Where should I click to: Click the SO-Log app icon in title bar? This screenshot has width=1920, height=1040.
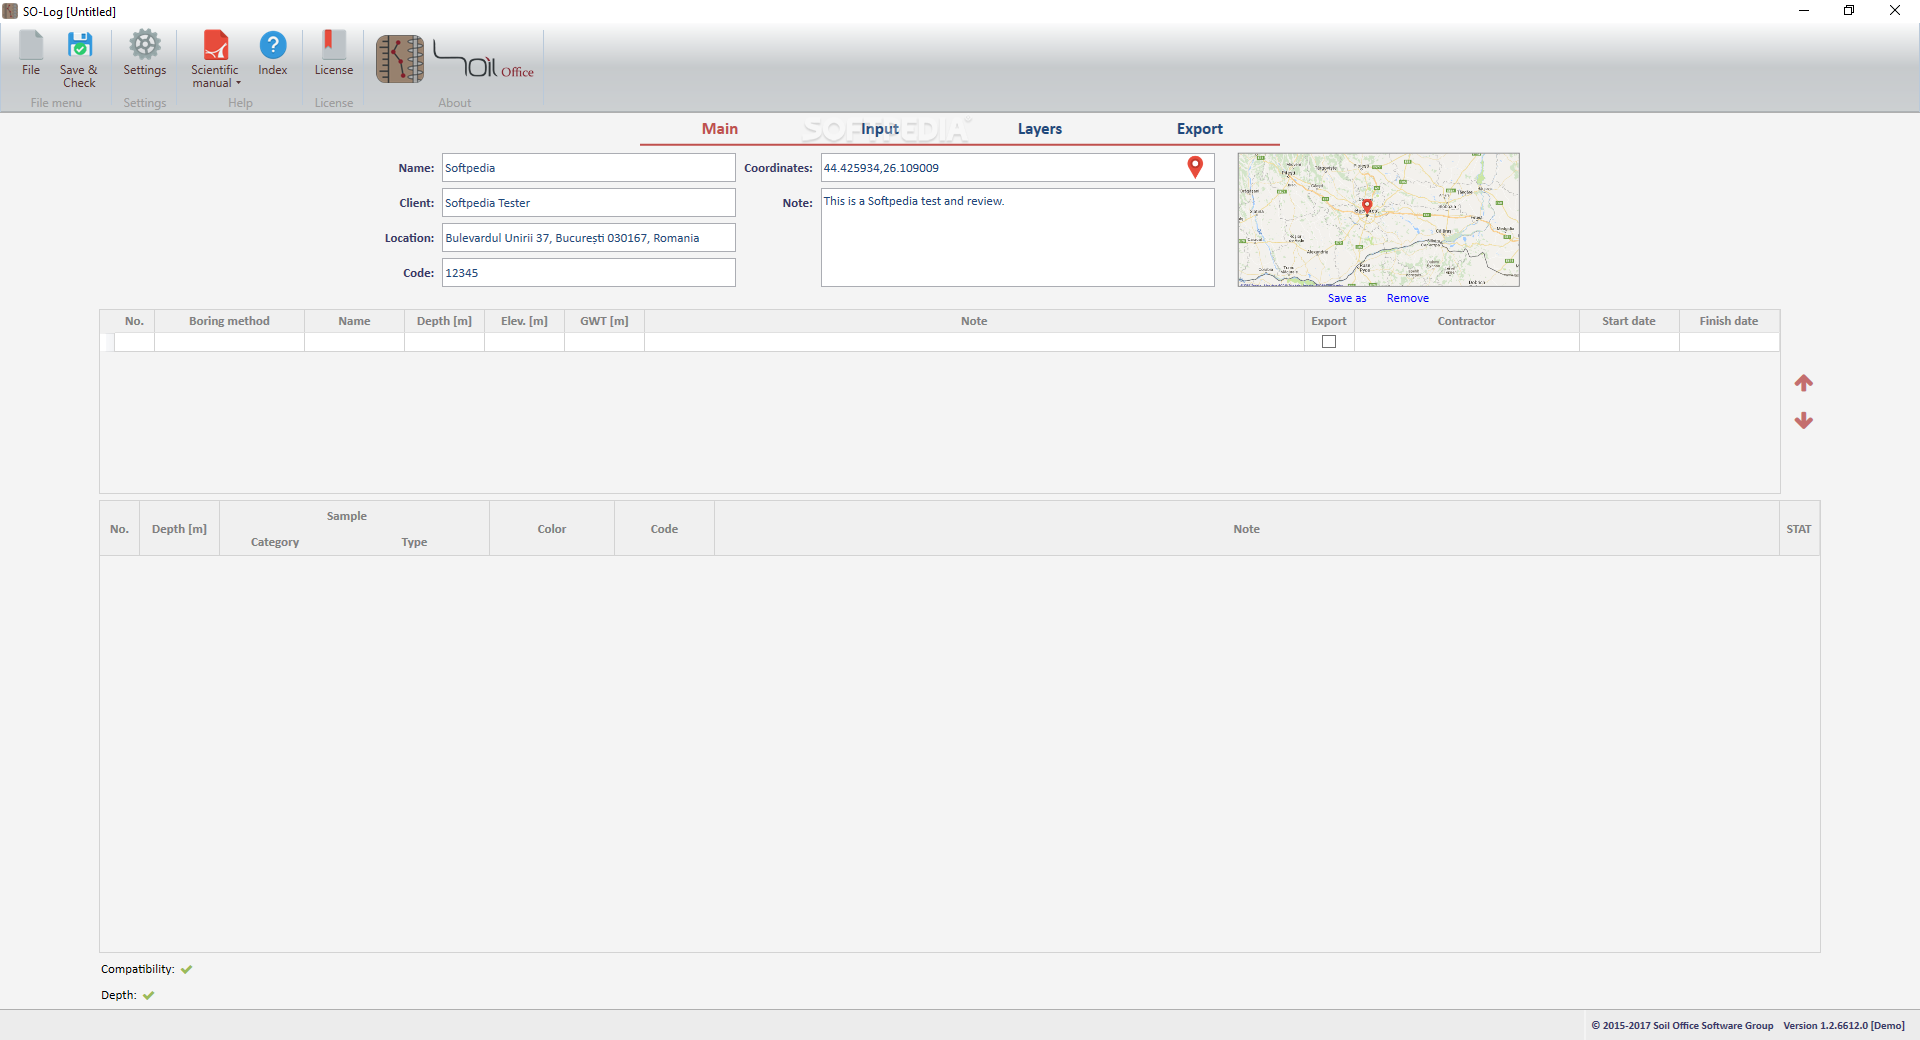coord(10,11)
